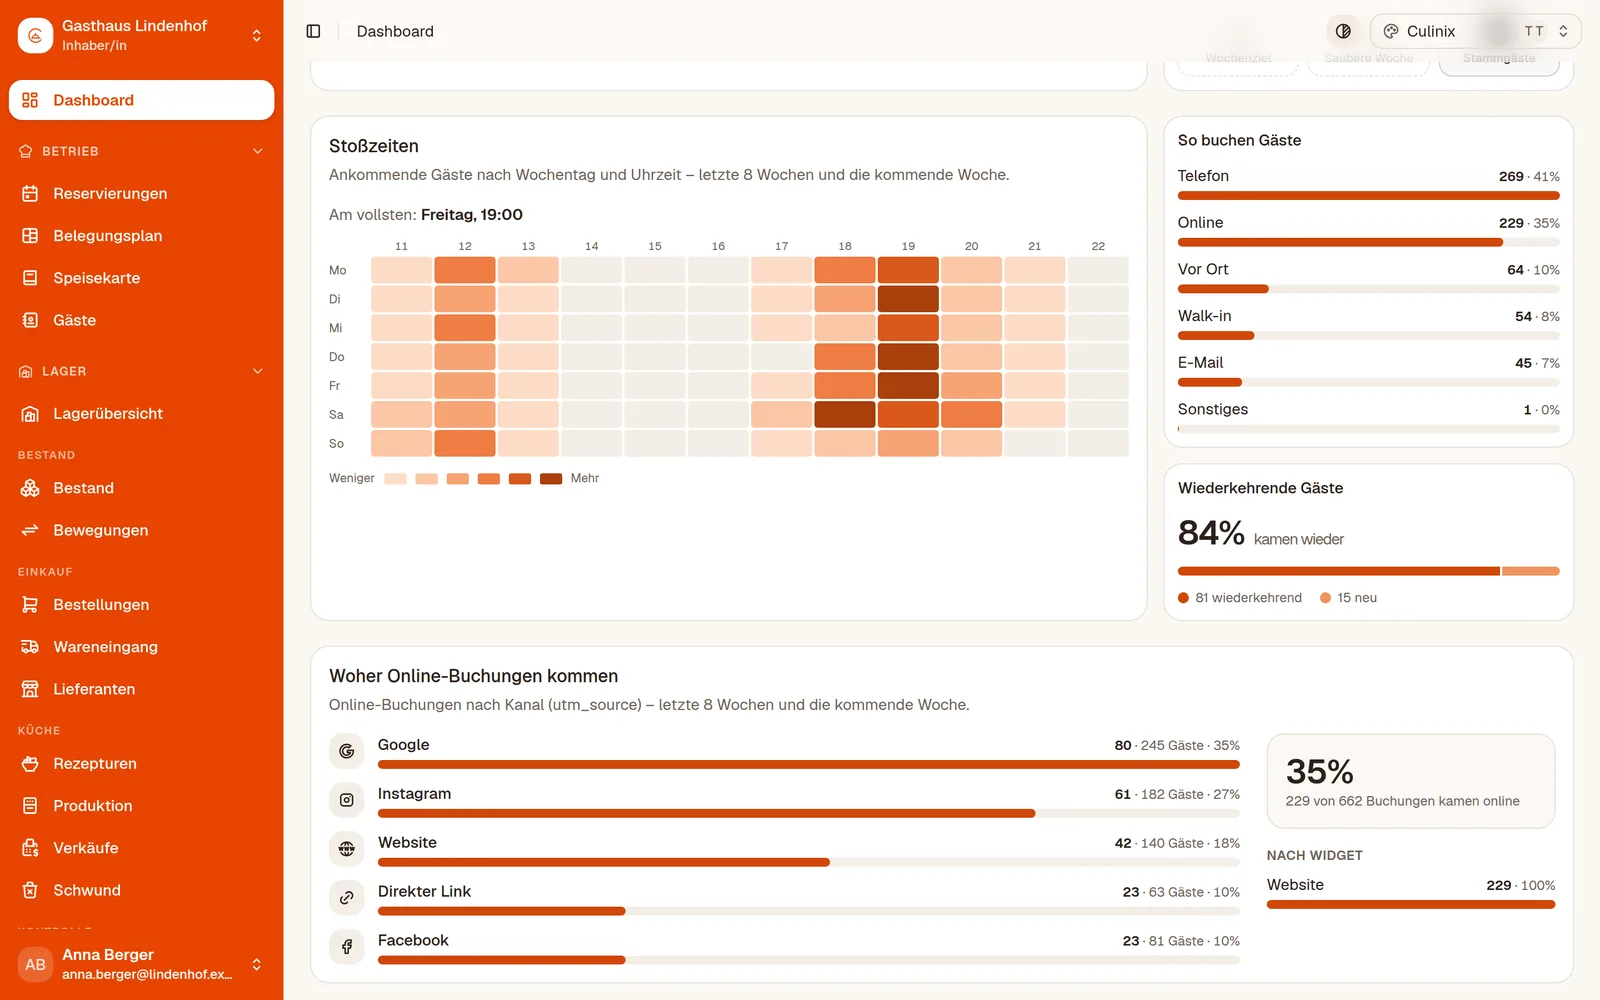Click '229 von 662 Buchungen kamen online'

pyautogui.click(x=1403, y=801)
